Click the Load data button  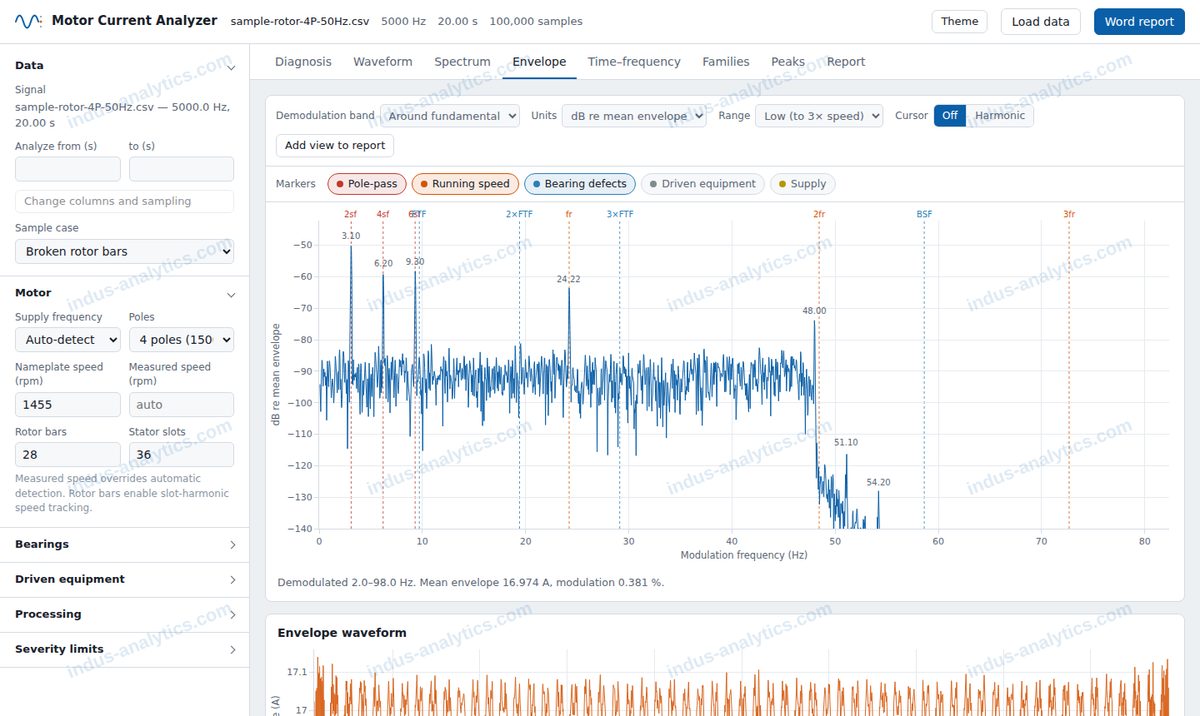(1041, 22)
